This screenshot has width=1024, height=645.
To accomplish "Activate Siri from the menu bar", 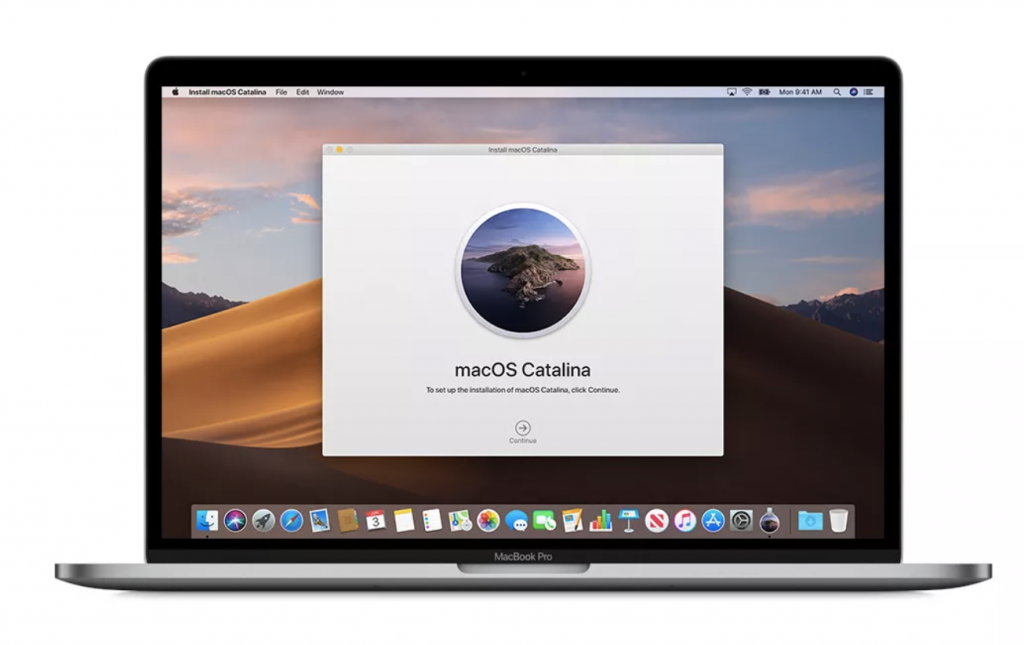I will point(854,92).
